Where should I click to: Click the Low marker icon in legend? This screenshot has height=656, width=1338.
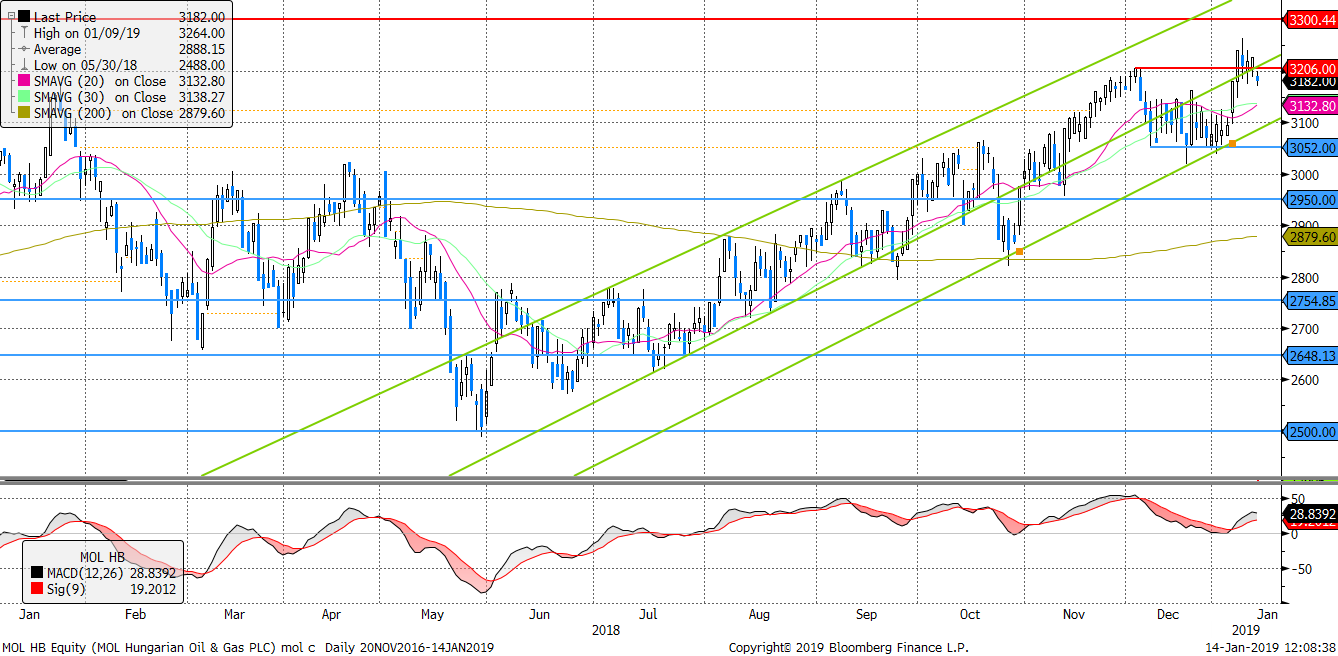[23, 65]
